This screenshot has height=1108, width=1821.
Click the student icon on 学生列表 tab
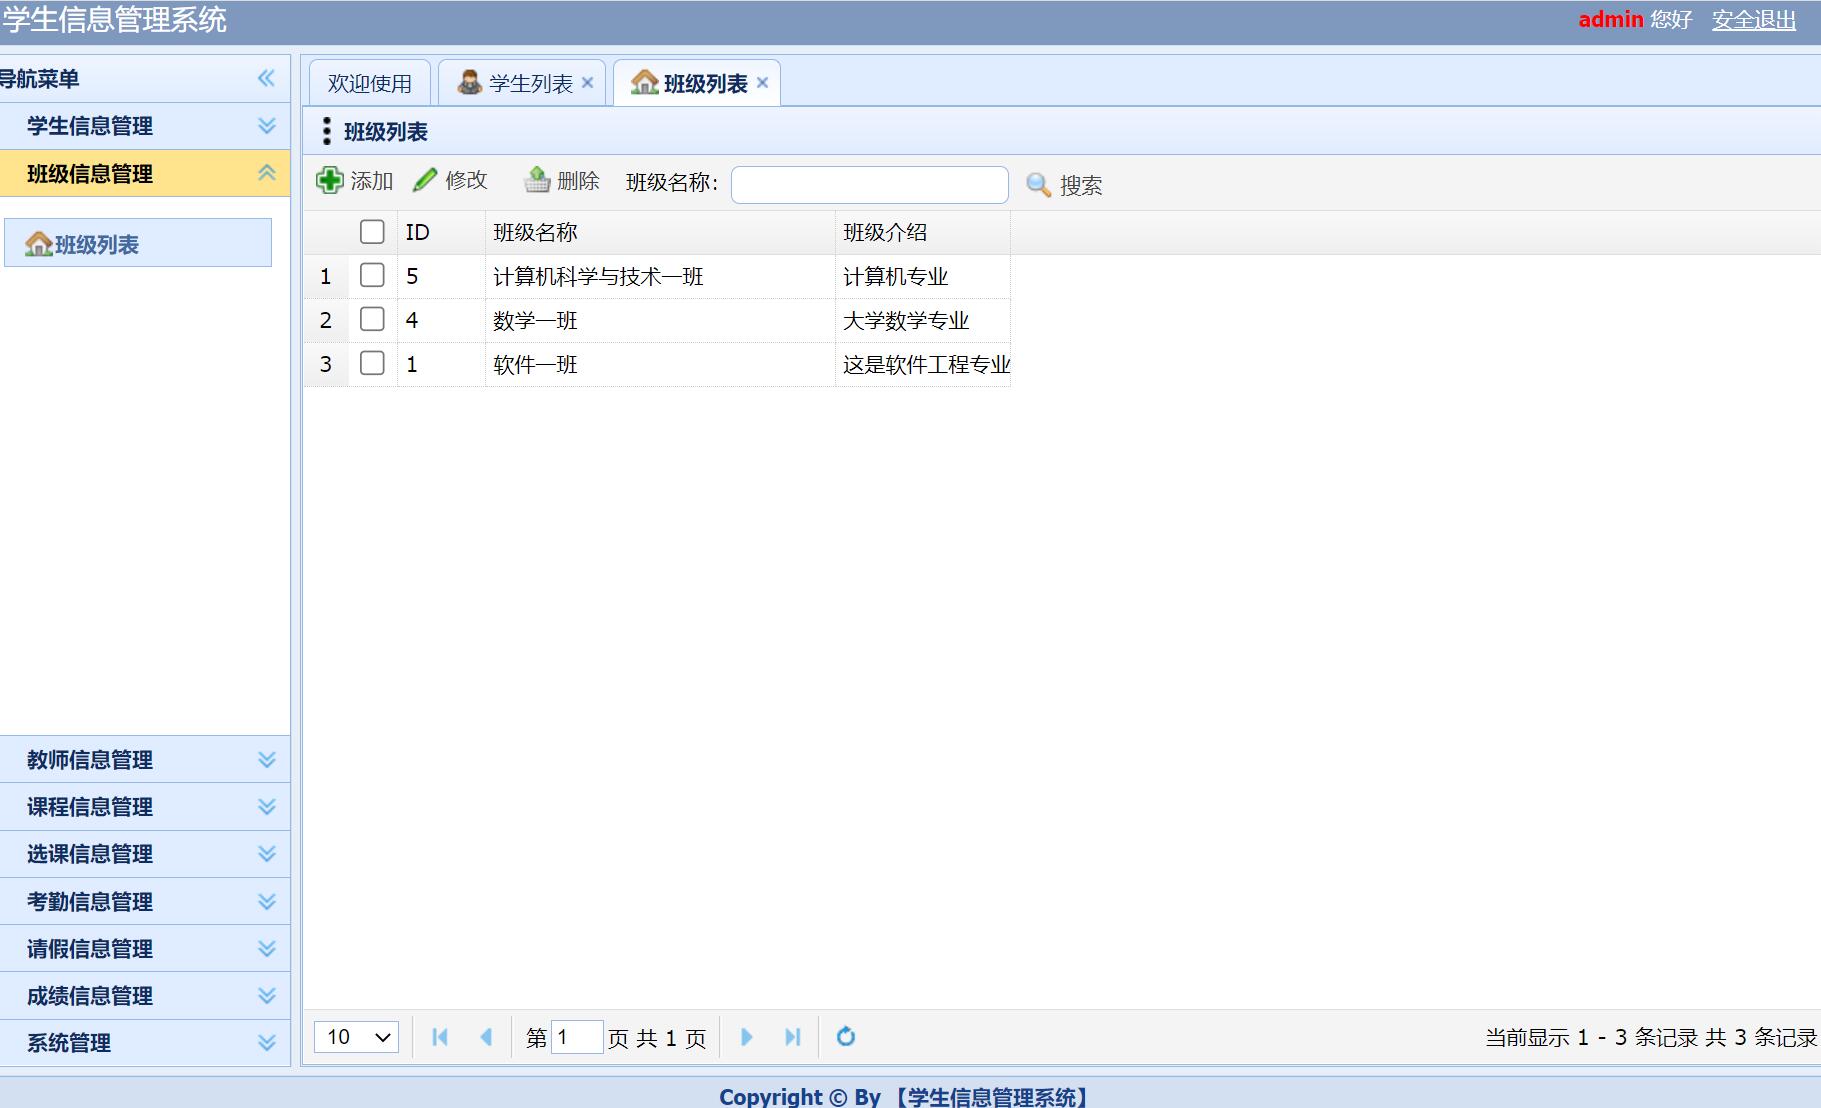pos(466,82)
